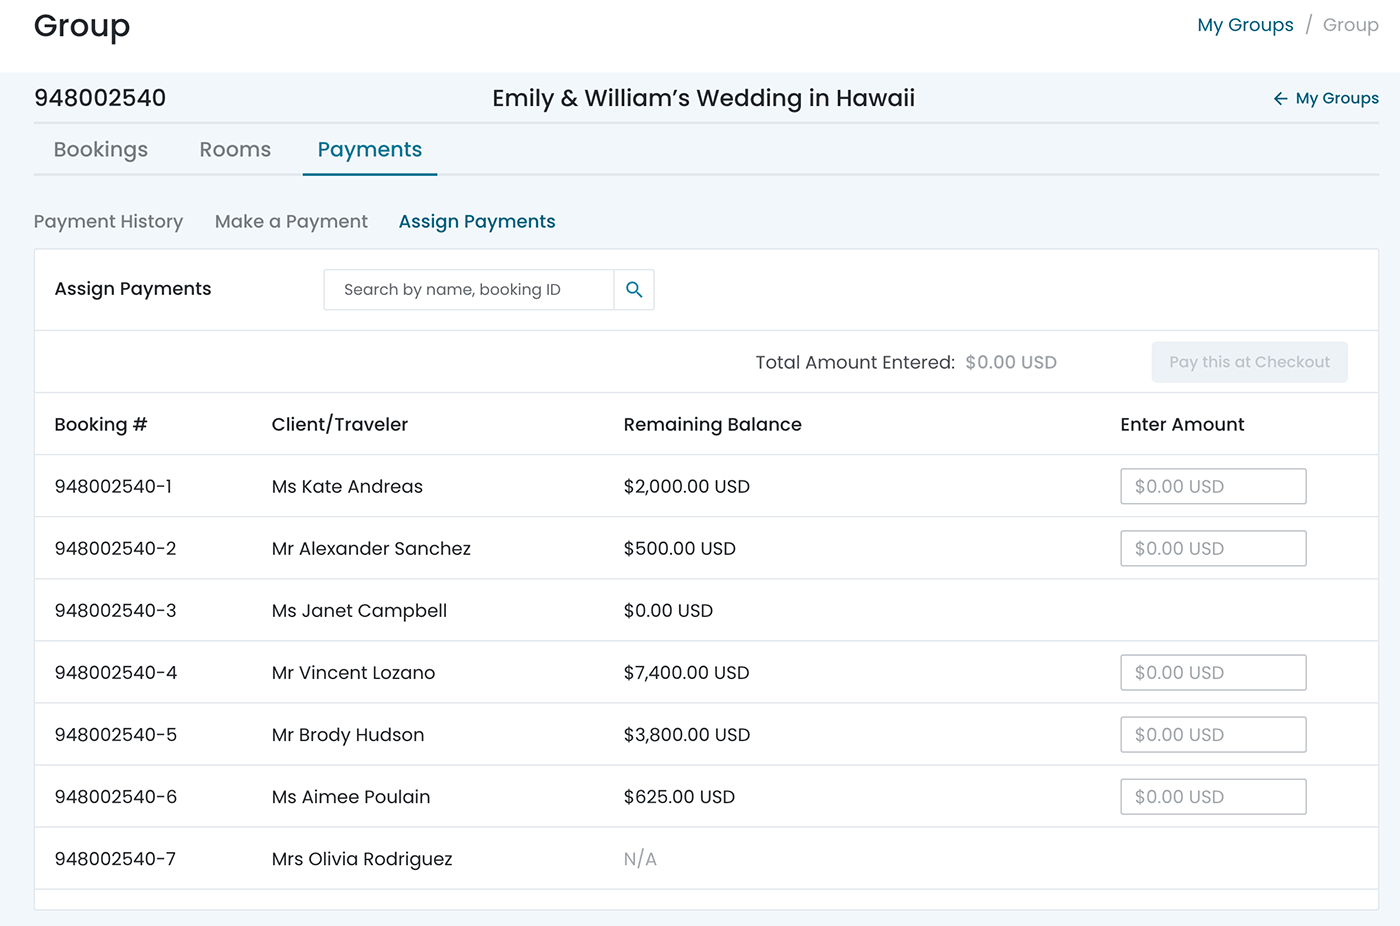
Task: Focus the search by name or booking ID field
Action: coord(468,290)
